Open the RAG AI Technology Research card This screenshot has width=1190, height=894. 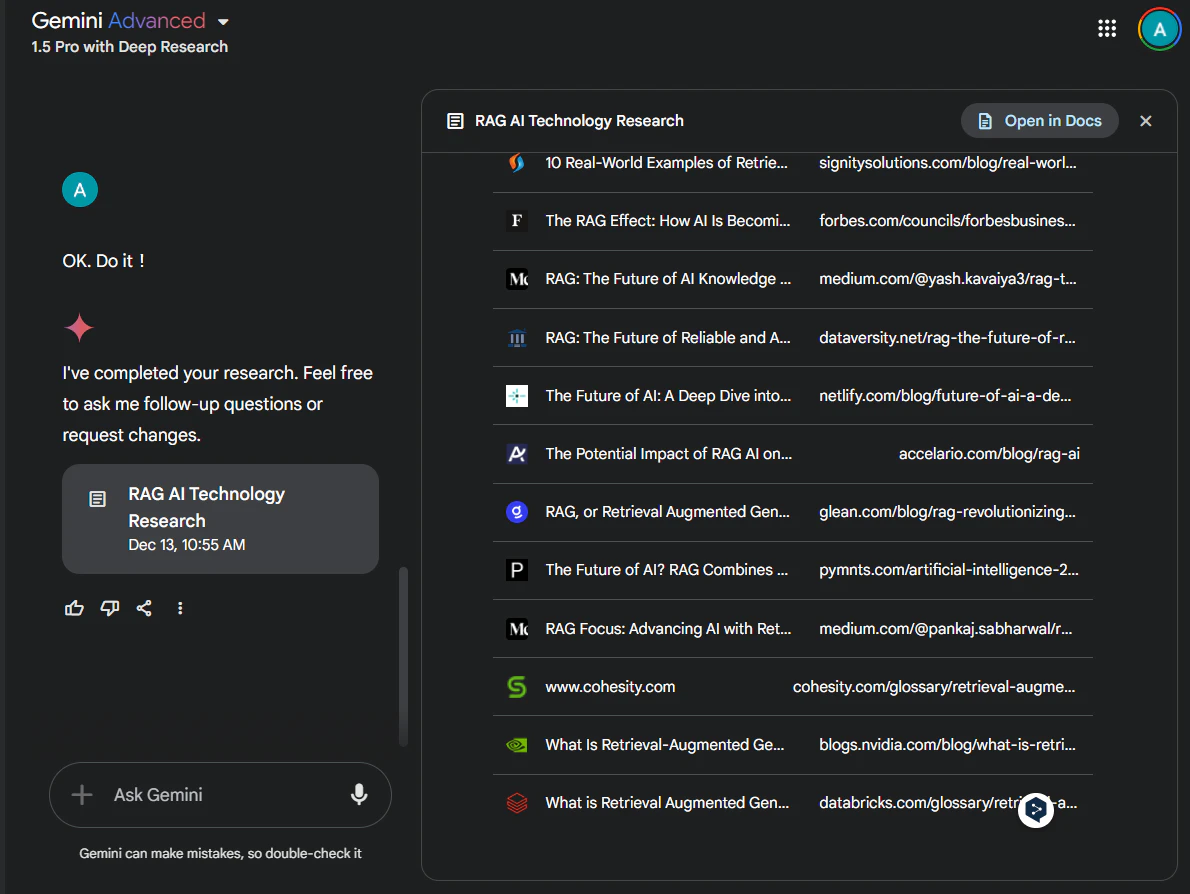click(220, 518)
